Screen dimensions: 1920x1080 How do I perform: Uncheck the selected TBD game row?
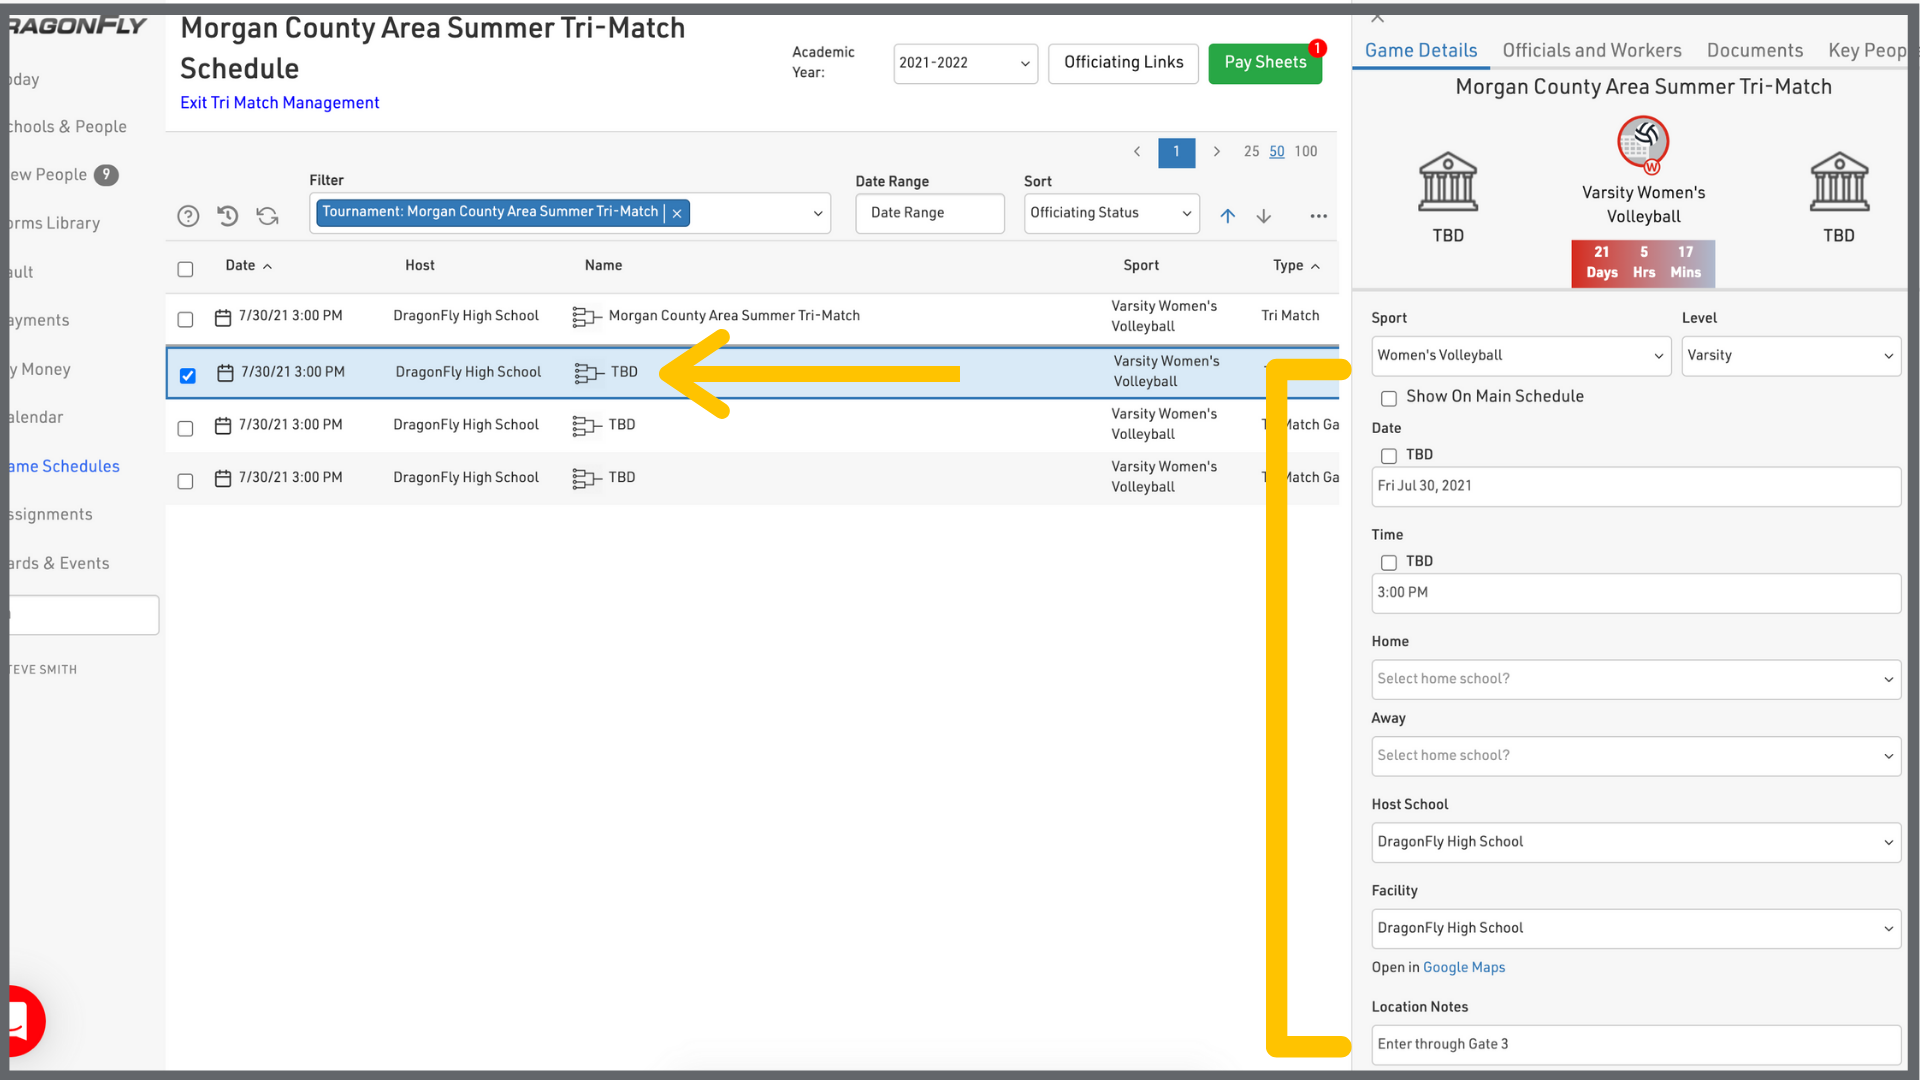pyautogui.click(x=188, y=375)
